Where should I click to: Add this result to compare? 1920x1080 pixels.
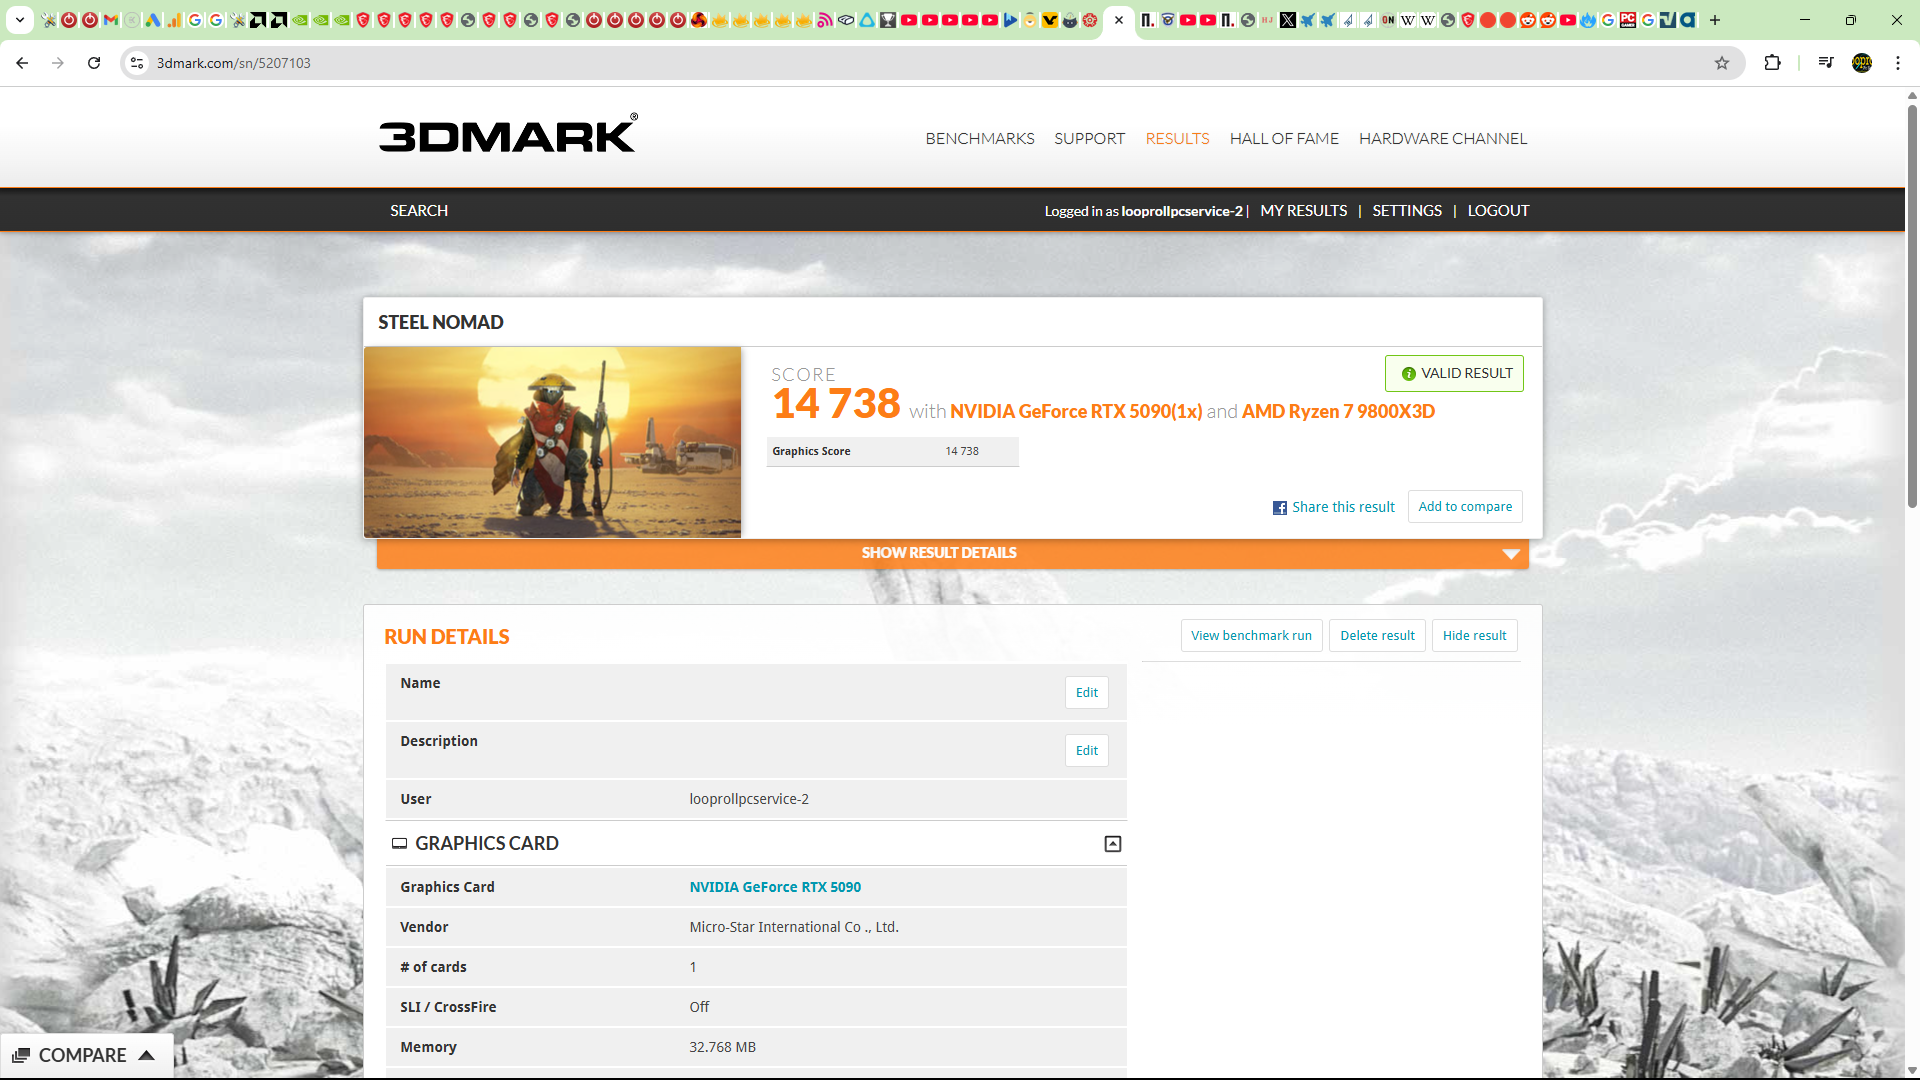pyautogui.click(x=1464, y=507)
